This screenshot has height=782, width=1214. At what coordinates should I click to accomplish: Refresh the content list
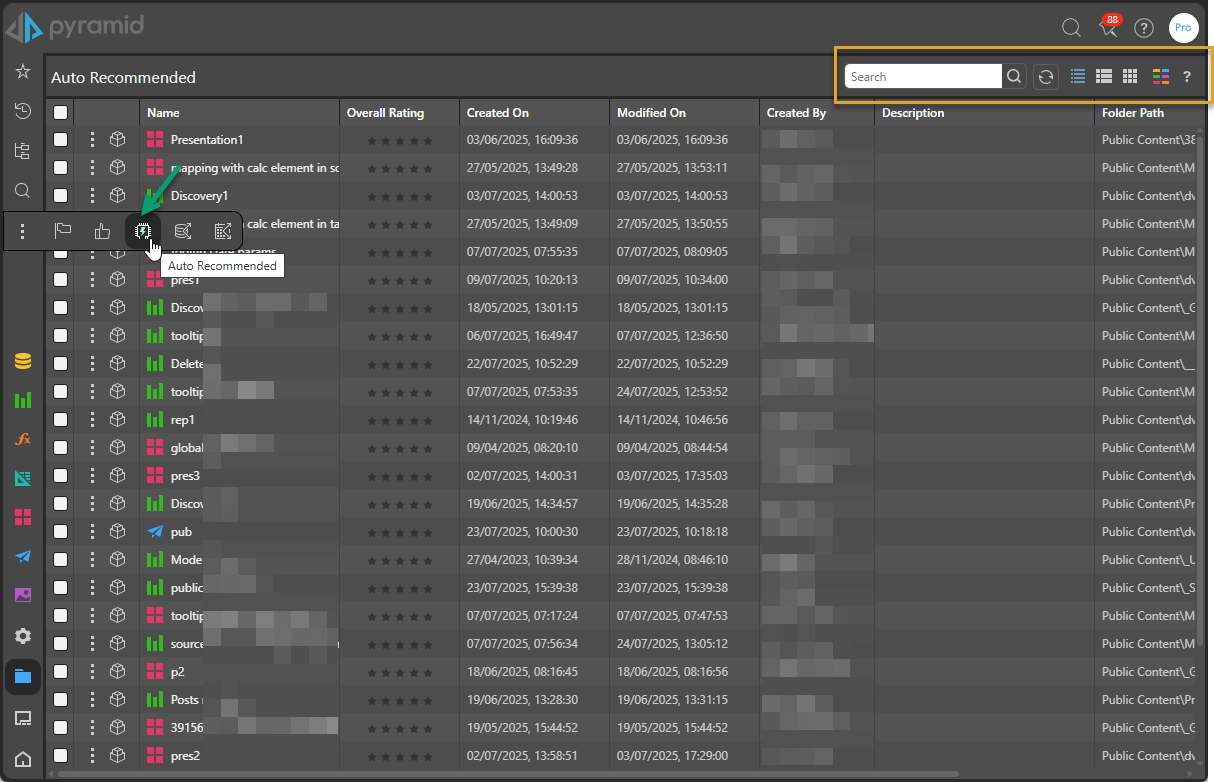tap(1045, 77)
